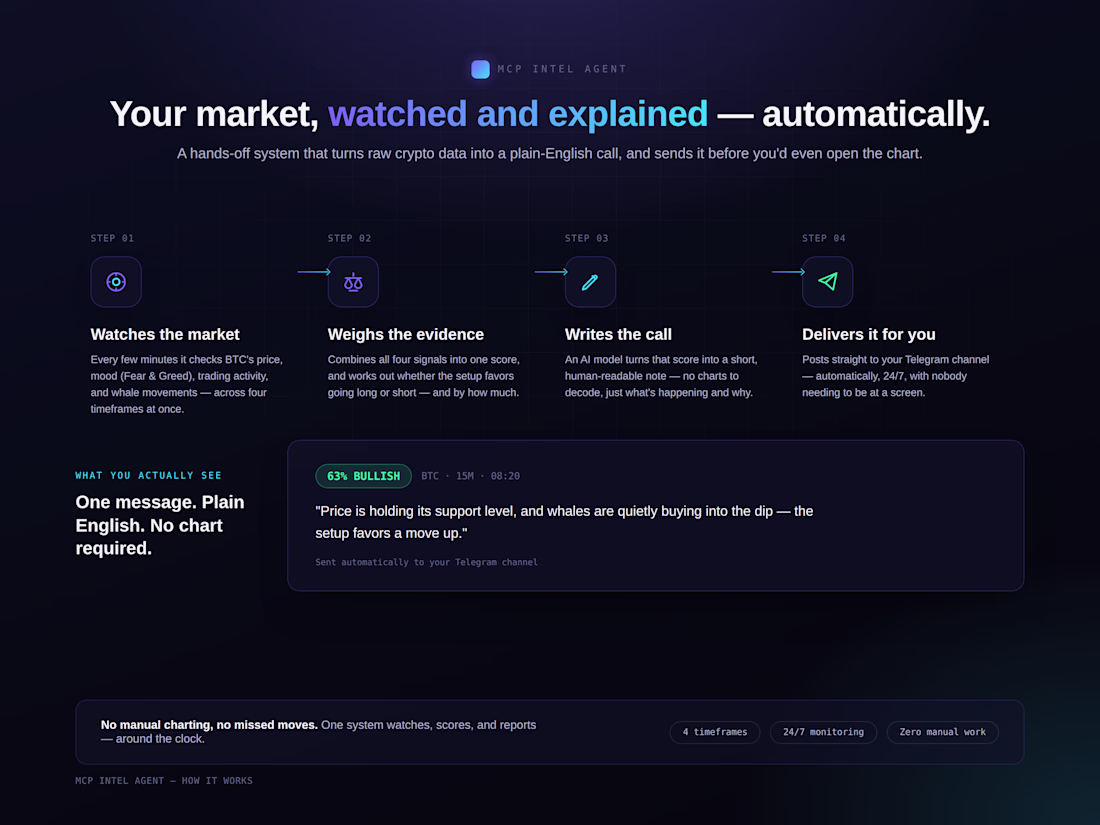Image resolution: width=1100 pixels, height=825 pixels.
Task: Click the arrow leading into Step 04
Action: click(788, 271)
